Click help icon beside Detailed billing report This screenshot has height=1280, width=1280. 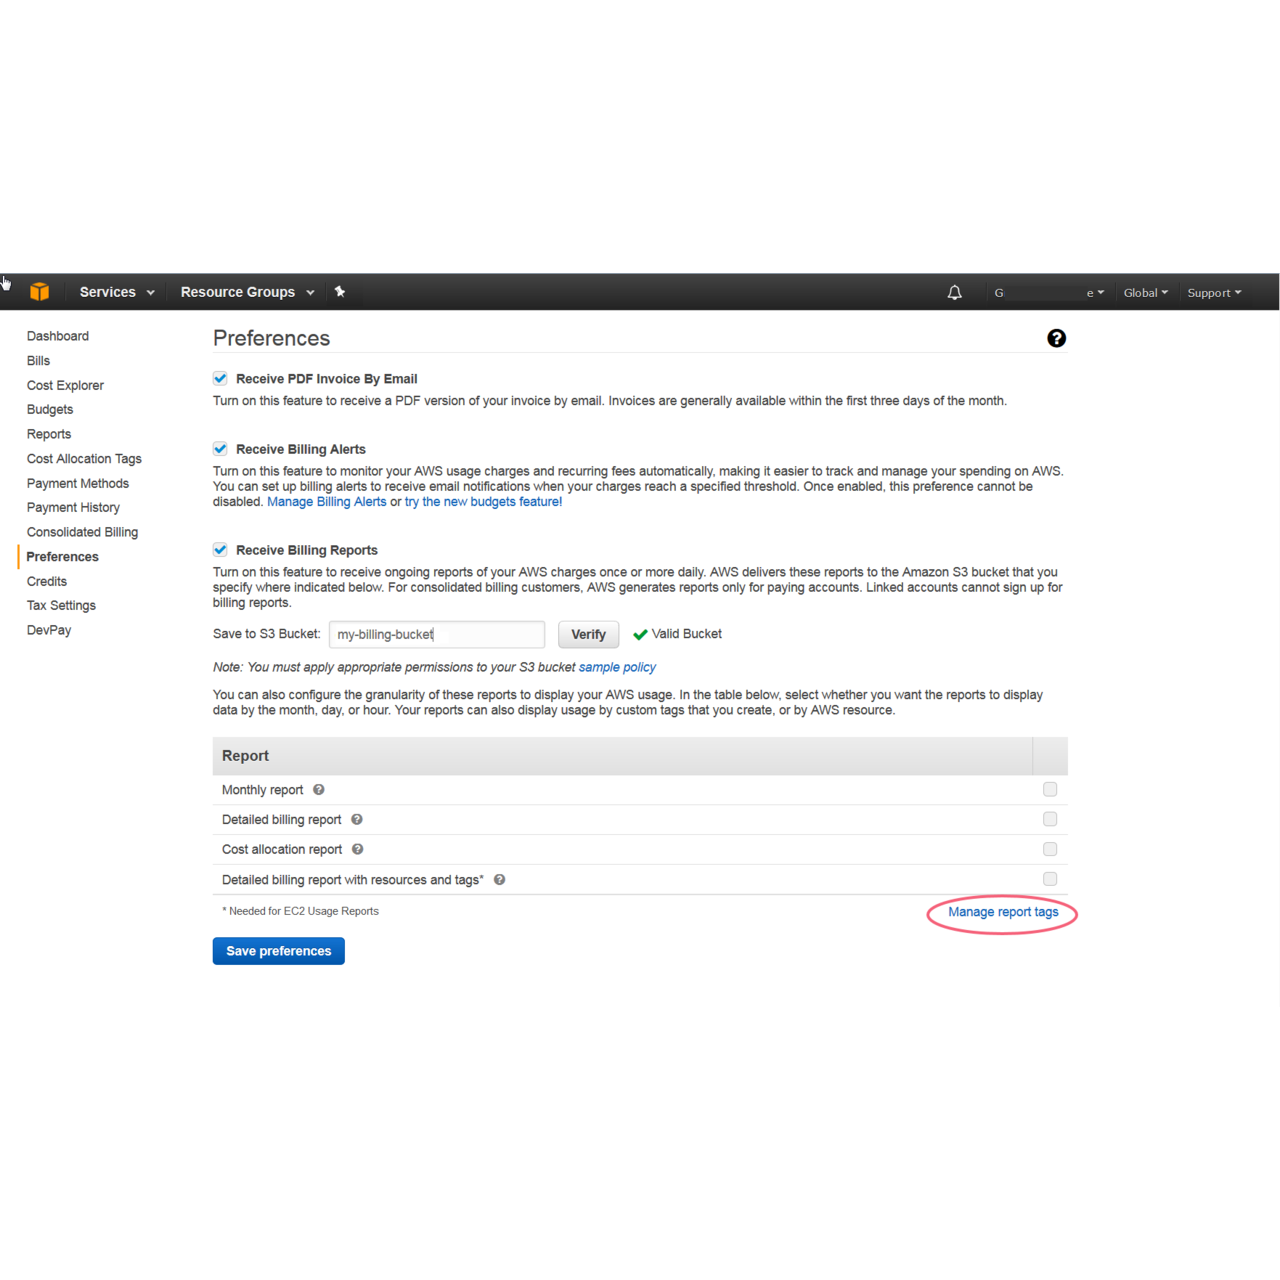357,820
